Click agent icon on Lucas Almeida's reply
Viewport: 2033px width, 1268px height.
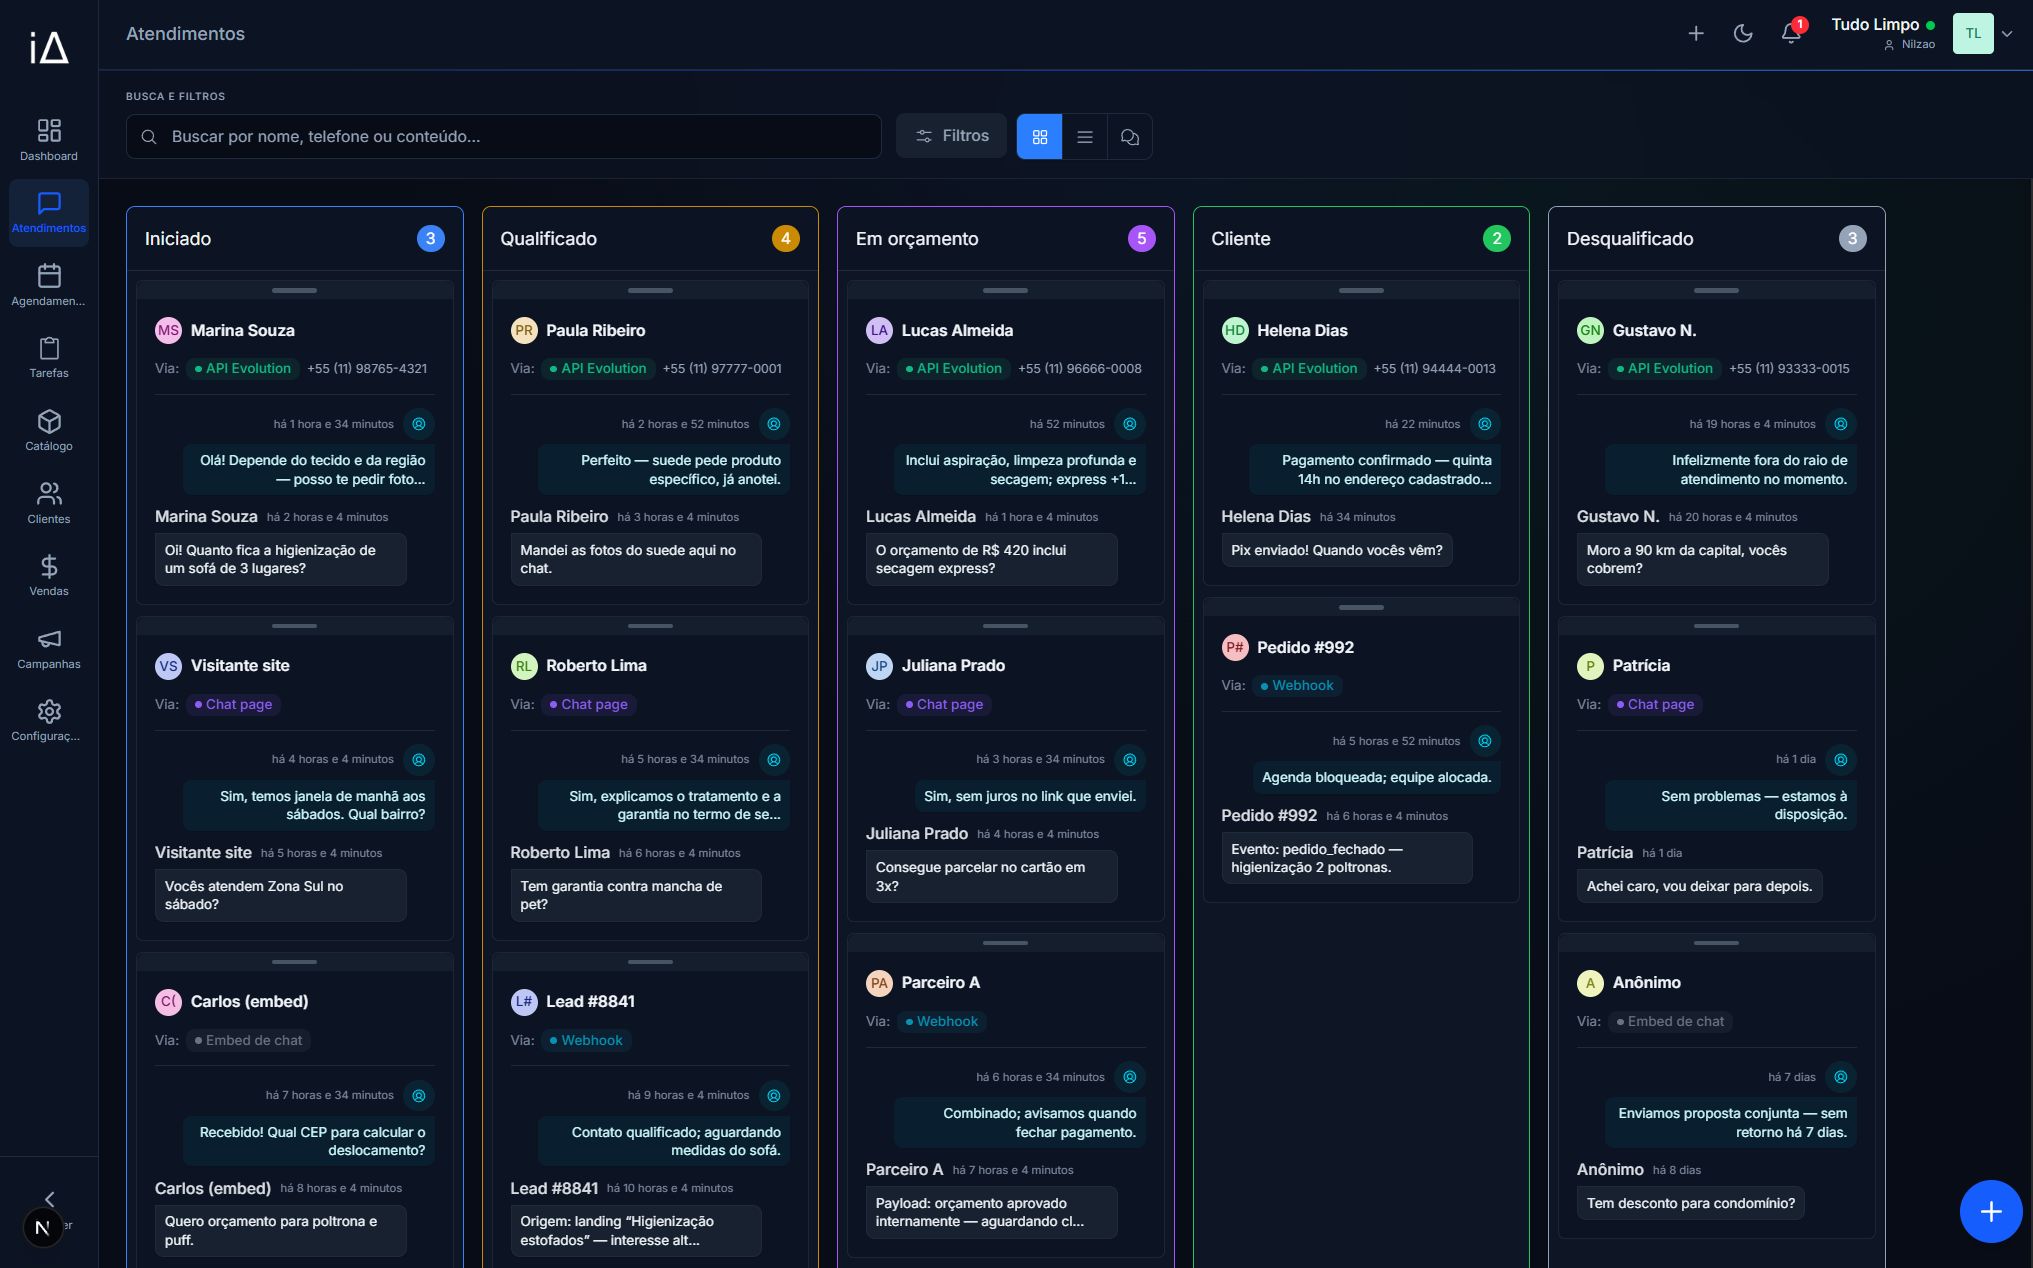(1130, 424)
